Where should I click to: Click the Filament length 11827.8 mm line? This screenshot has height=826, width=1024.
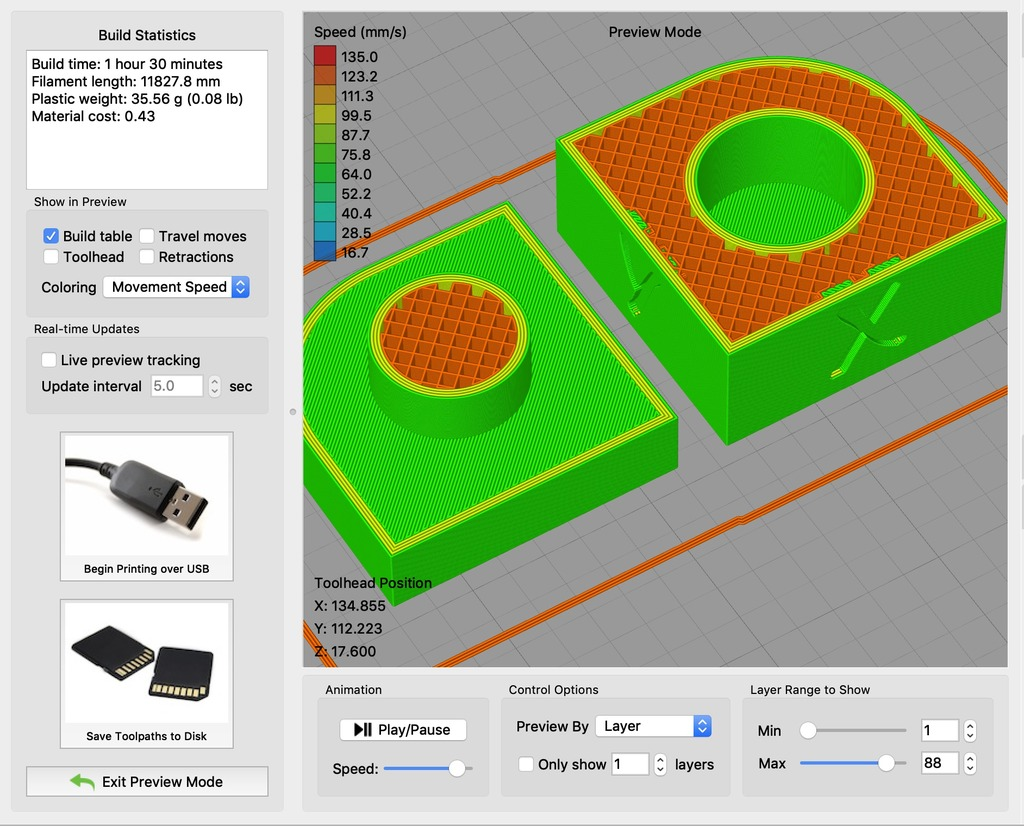click(x=126, y=82)
